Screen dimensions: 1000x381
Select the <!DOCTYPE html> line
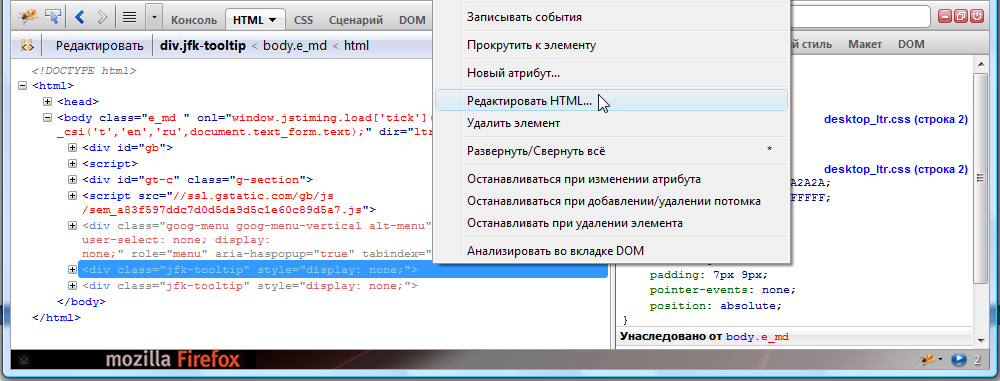[84, 70]
